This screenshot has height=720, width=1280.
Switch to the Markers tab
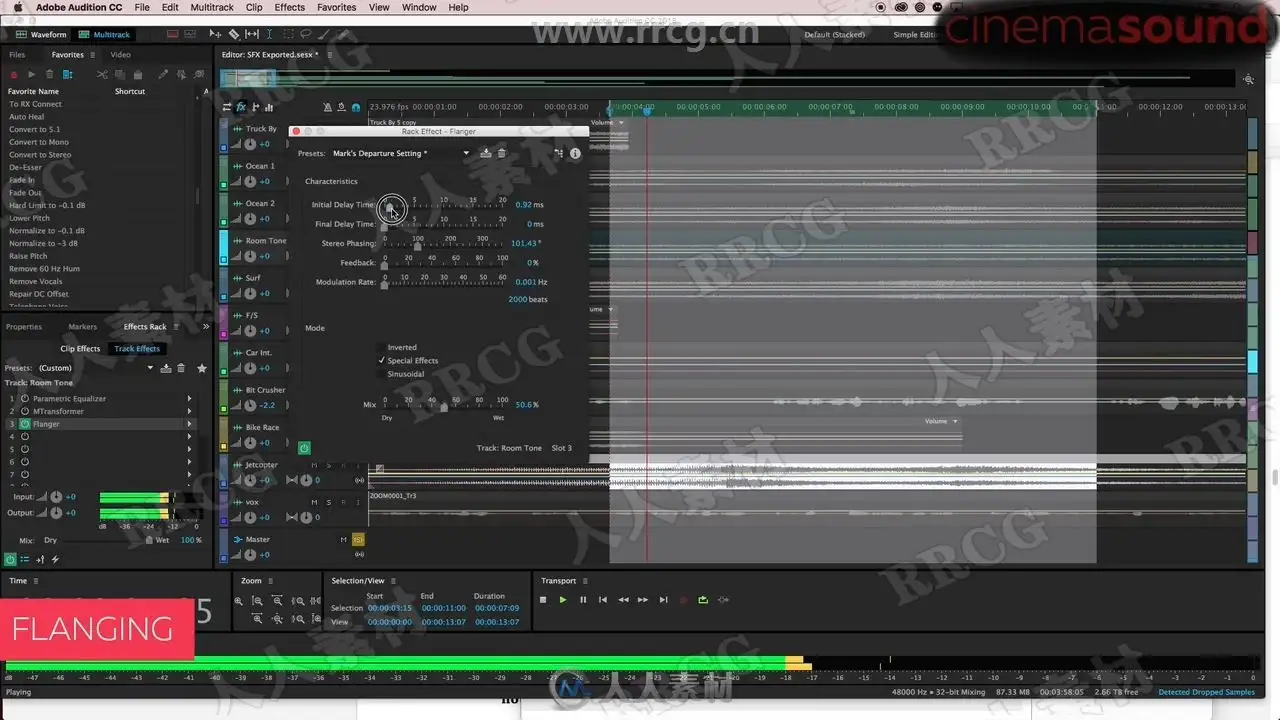click(83, 327)
